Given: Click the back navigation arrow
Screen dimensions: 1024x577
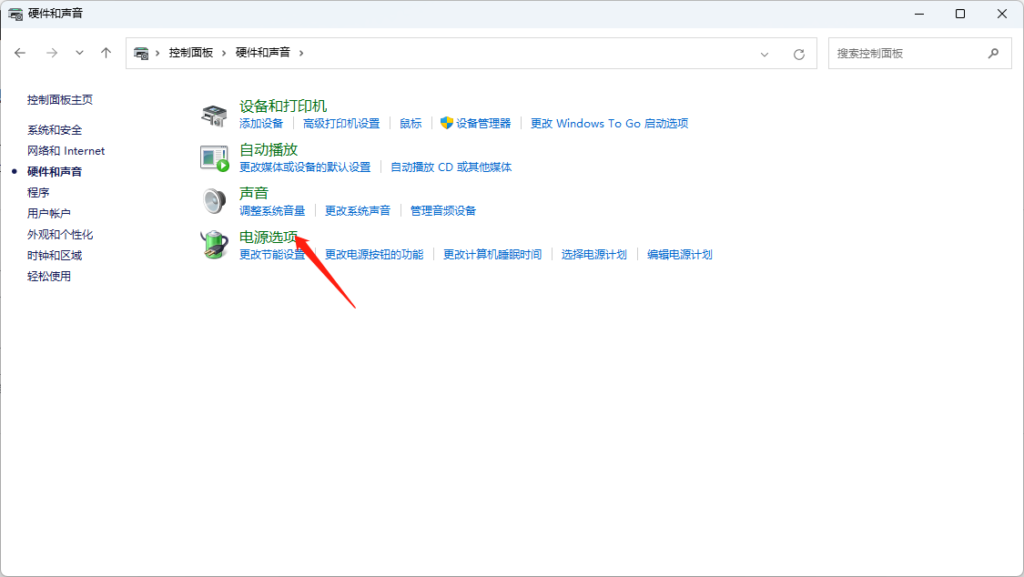Looking at the screenshot, I should click(x=20, y=53).
